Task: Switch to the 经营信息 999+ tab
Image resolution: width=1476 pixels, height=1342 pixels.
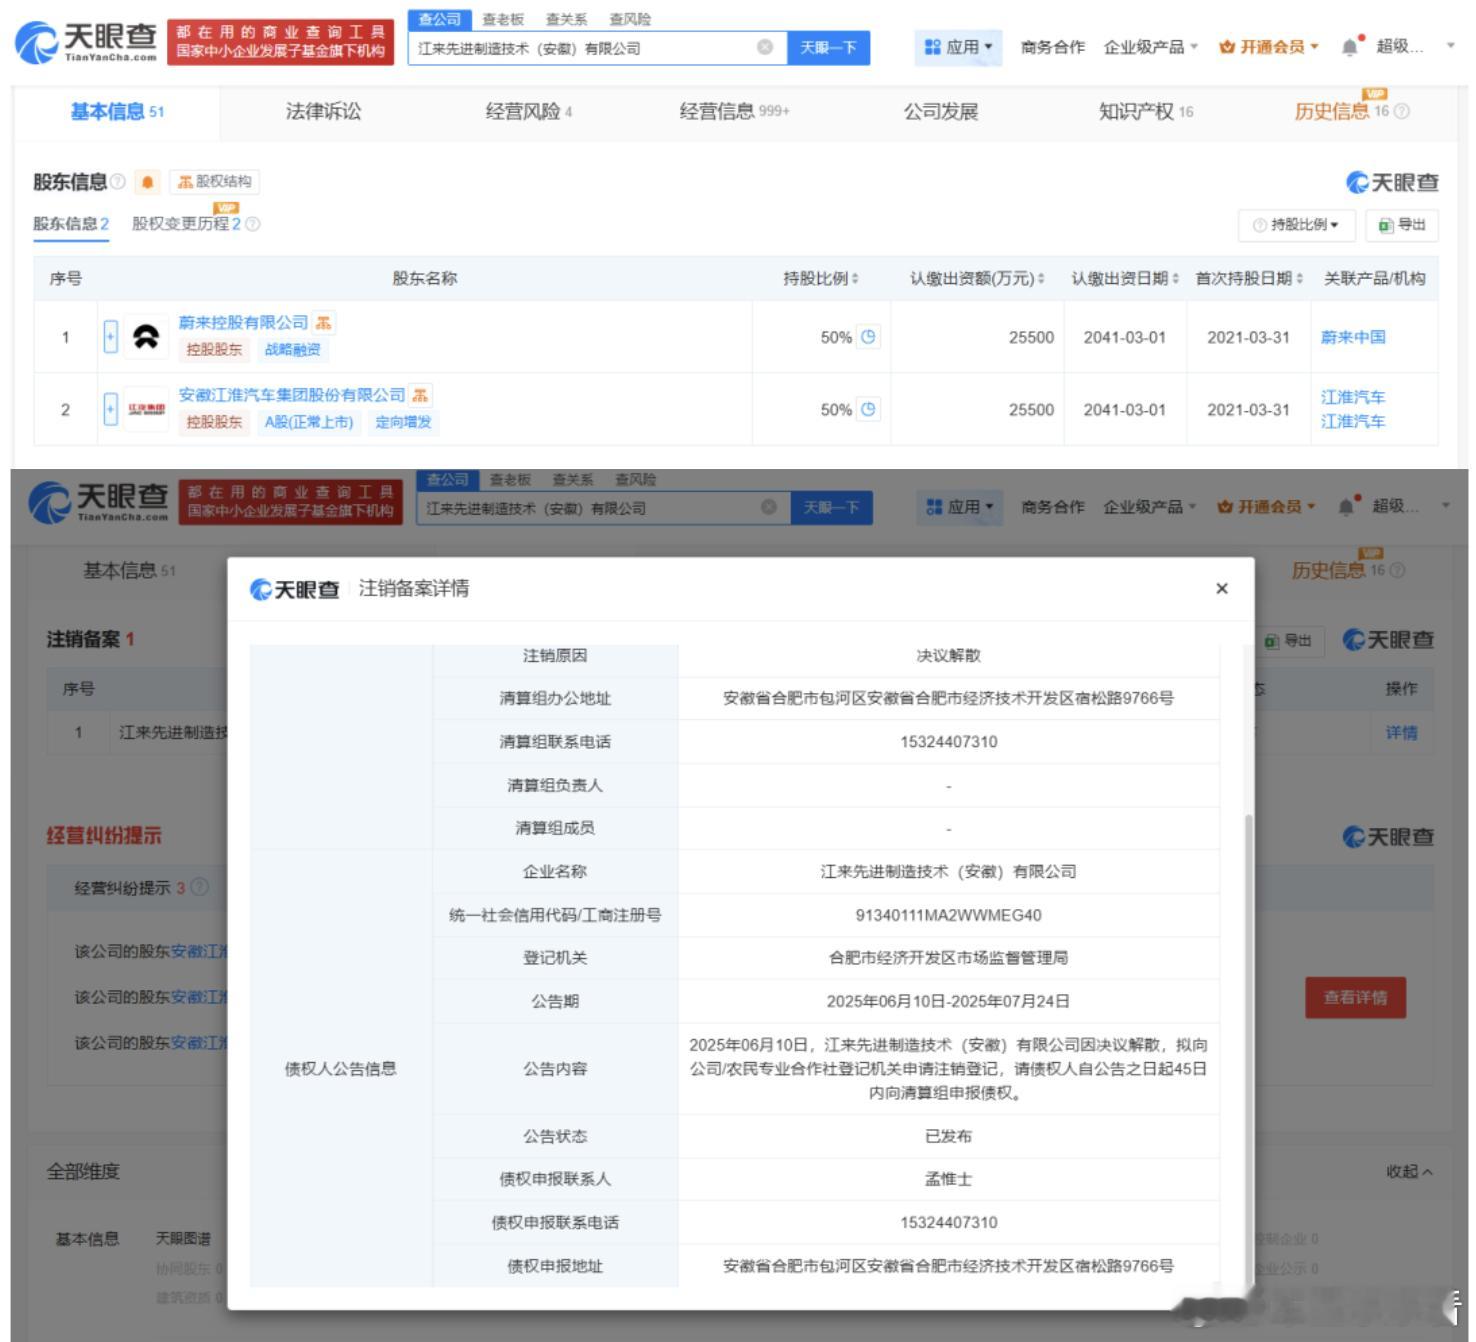Action: tap(734, 111)
